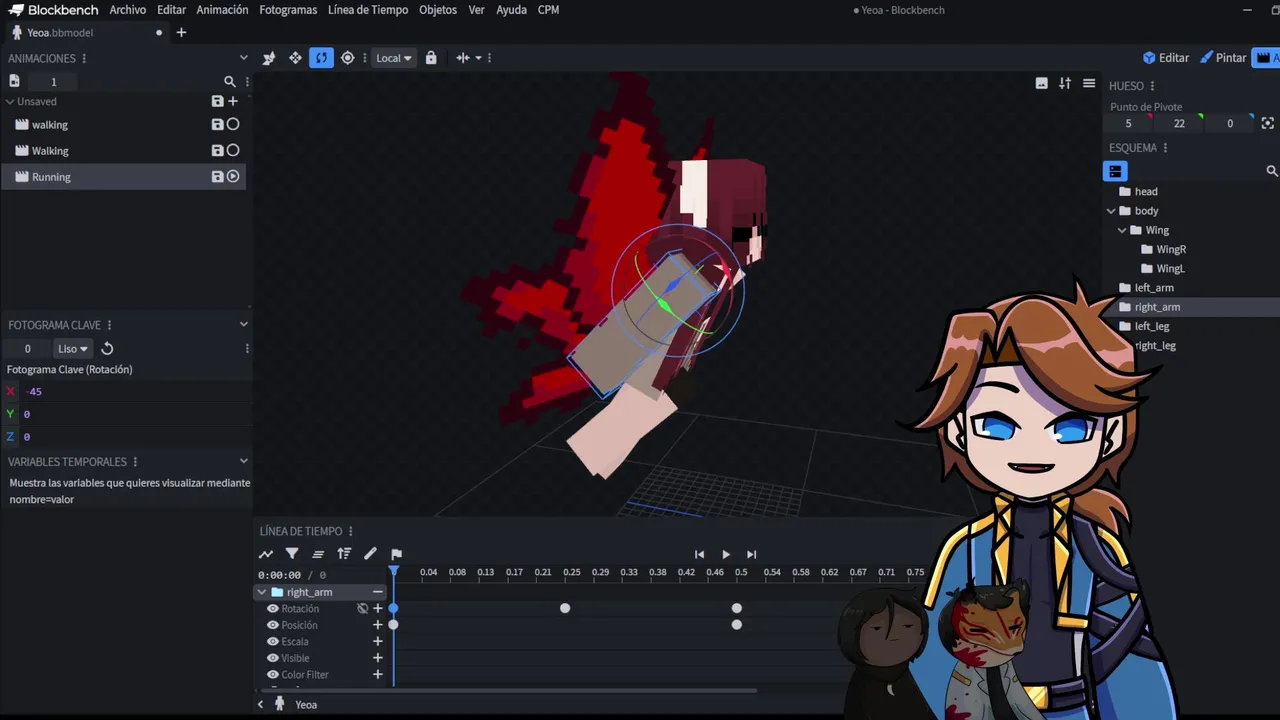Viewport: 1280px width, 720px height.
Task: Click the Z rotation value field
Action: pyautogui.click(x=135, y=437)
